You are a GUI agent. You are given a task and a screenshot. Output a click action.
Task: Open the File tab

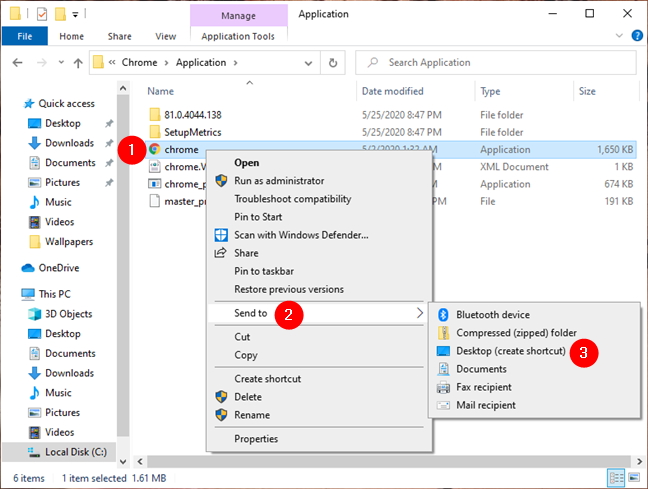pos(25,36)
